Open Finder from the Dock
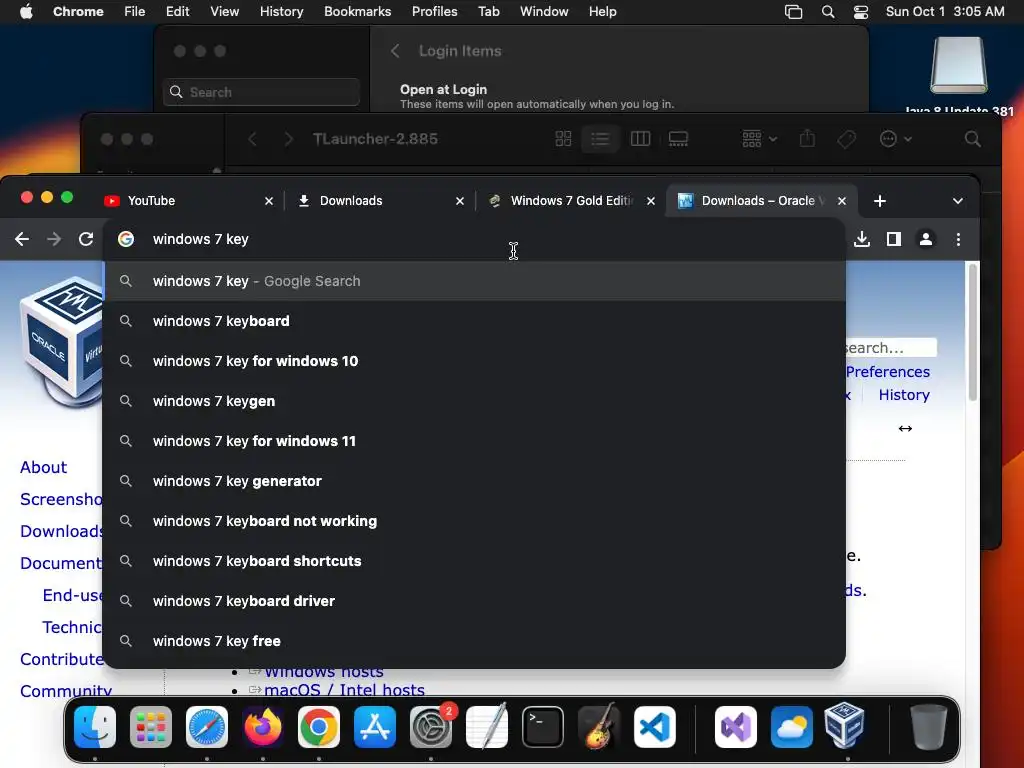The image size is (1024, 768). pos(95,727)
